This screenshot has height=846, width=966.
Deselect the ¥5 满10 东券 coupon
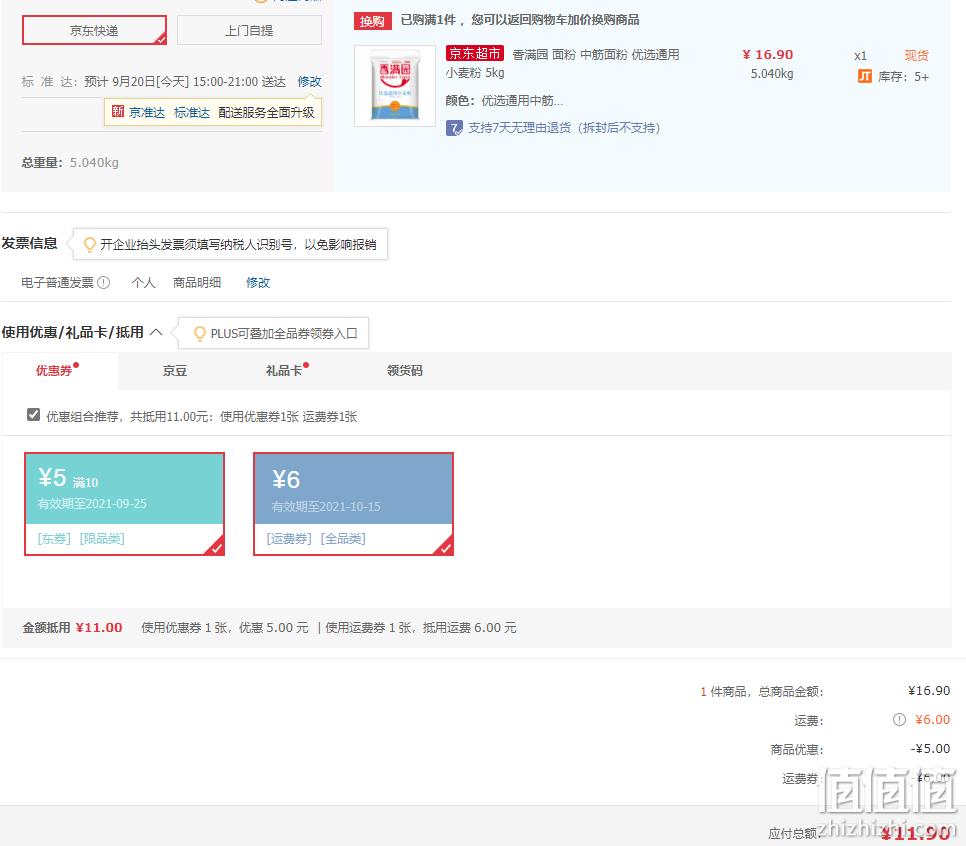(124, 504)
